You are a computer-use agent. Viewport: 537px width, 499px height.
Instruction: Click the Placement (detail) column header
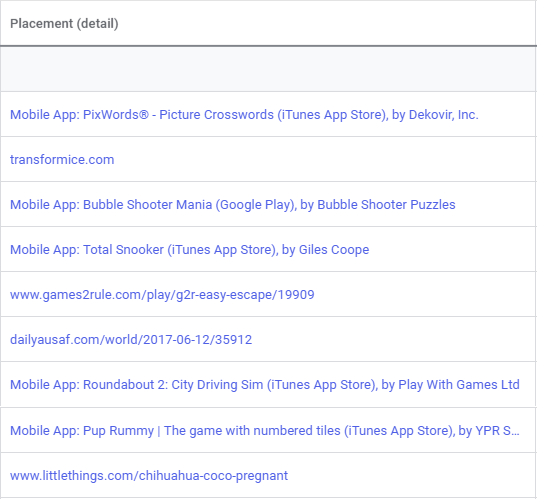pyautogui.click(x=64, y=24)
